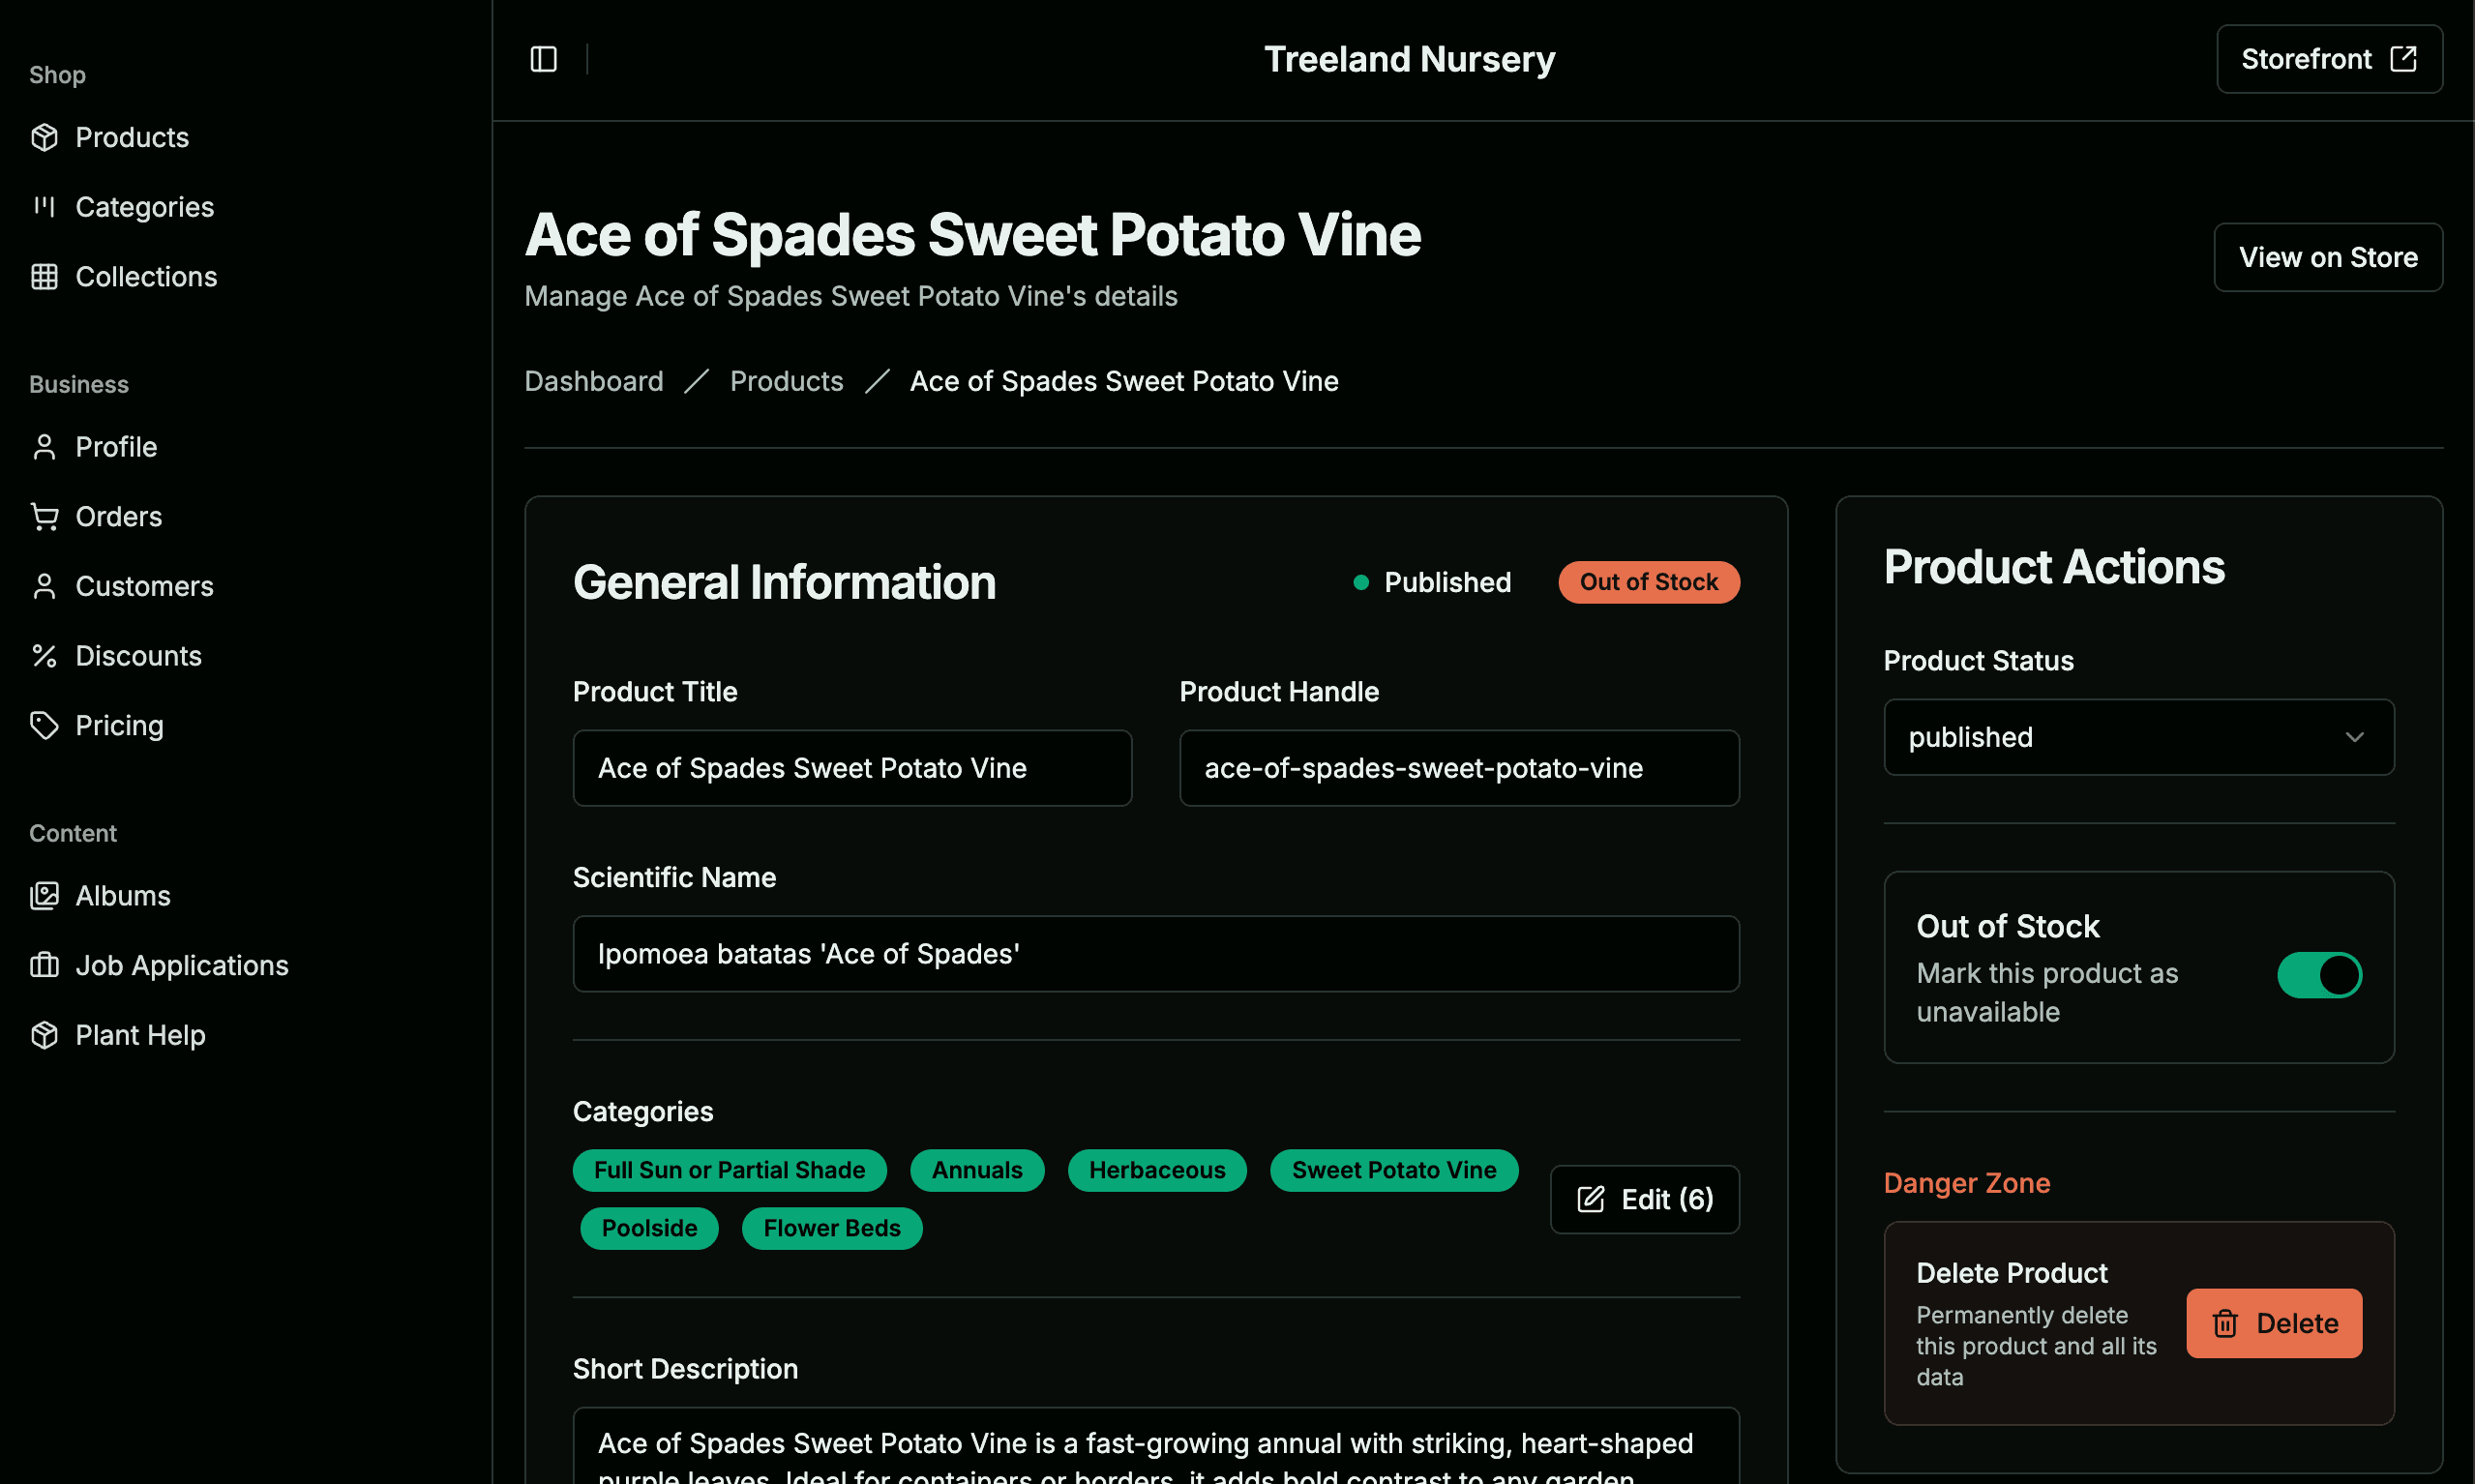This screenshot has width=2475, height=1484.
Task: Click the Delete button in Danger Zone
Action: [2274, 1323]
